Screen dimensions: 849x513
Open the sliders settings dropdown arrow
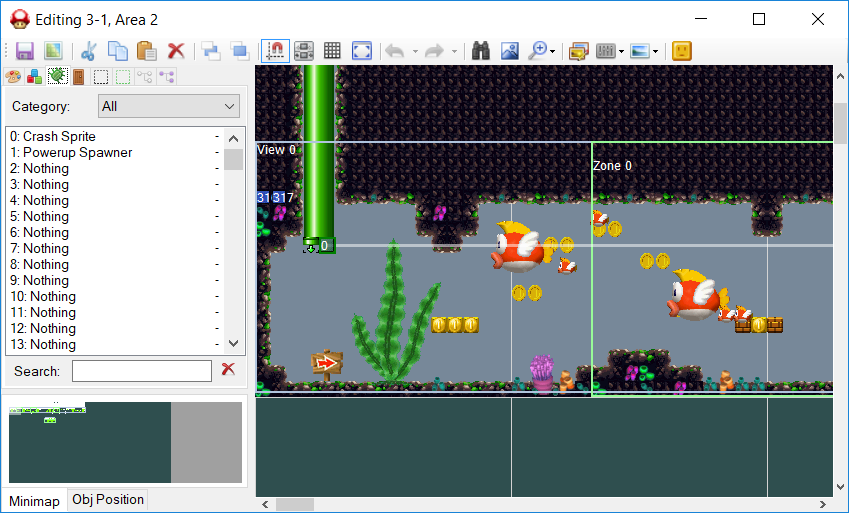click(621, 51)
